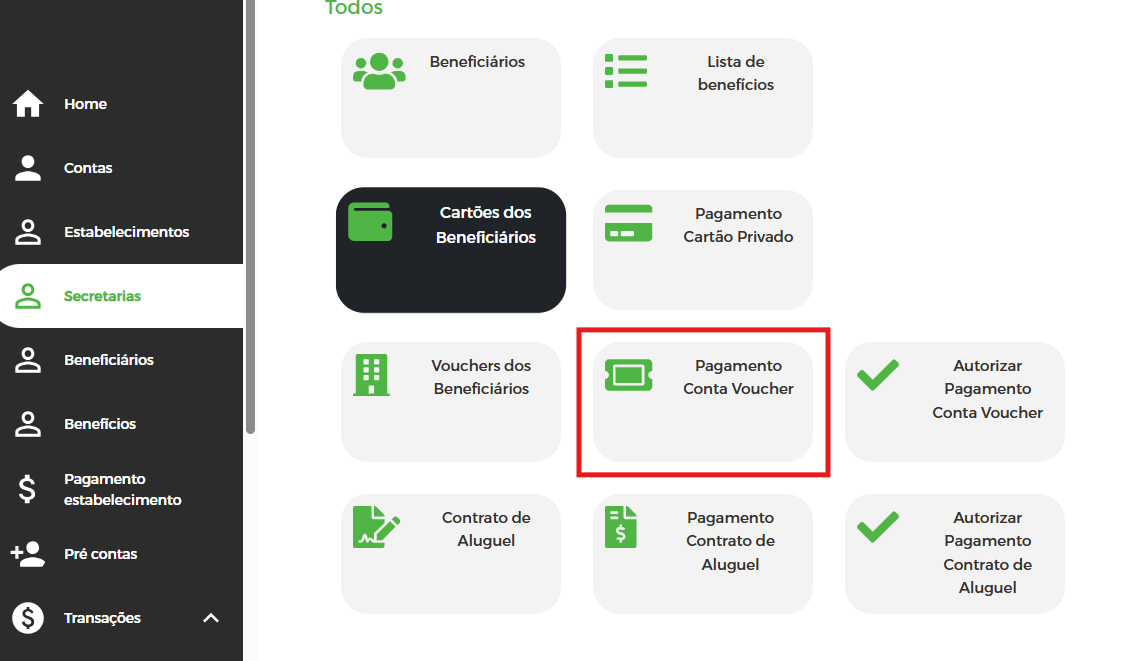Collapse the Transações section chevron
This screenshot has width=1135, height=661.
click(x=211, y=618)
